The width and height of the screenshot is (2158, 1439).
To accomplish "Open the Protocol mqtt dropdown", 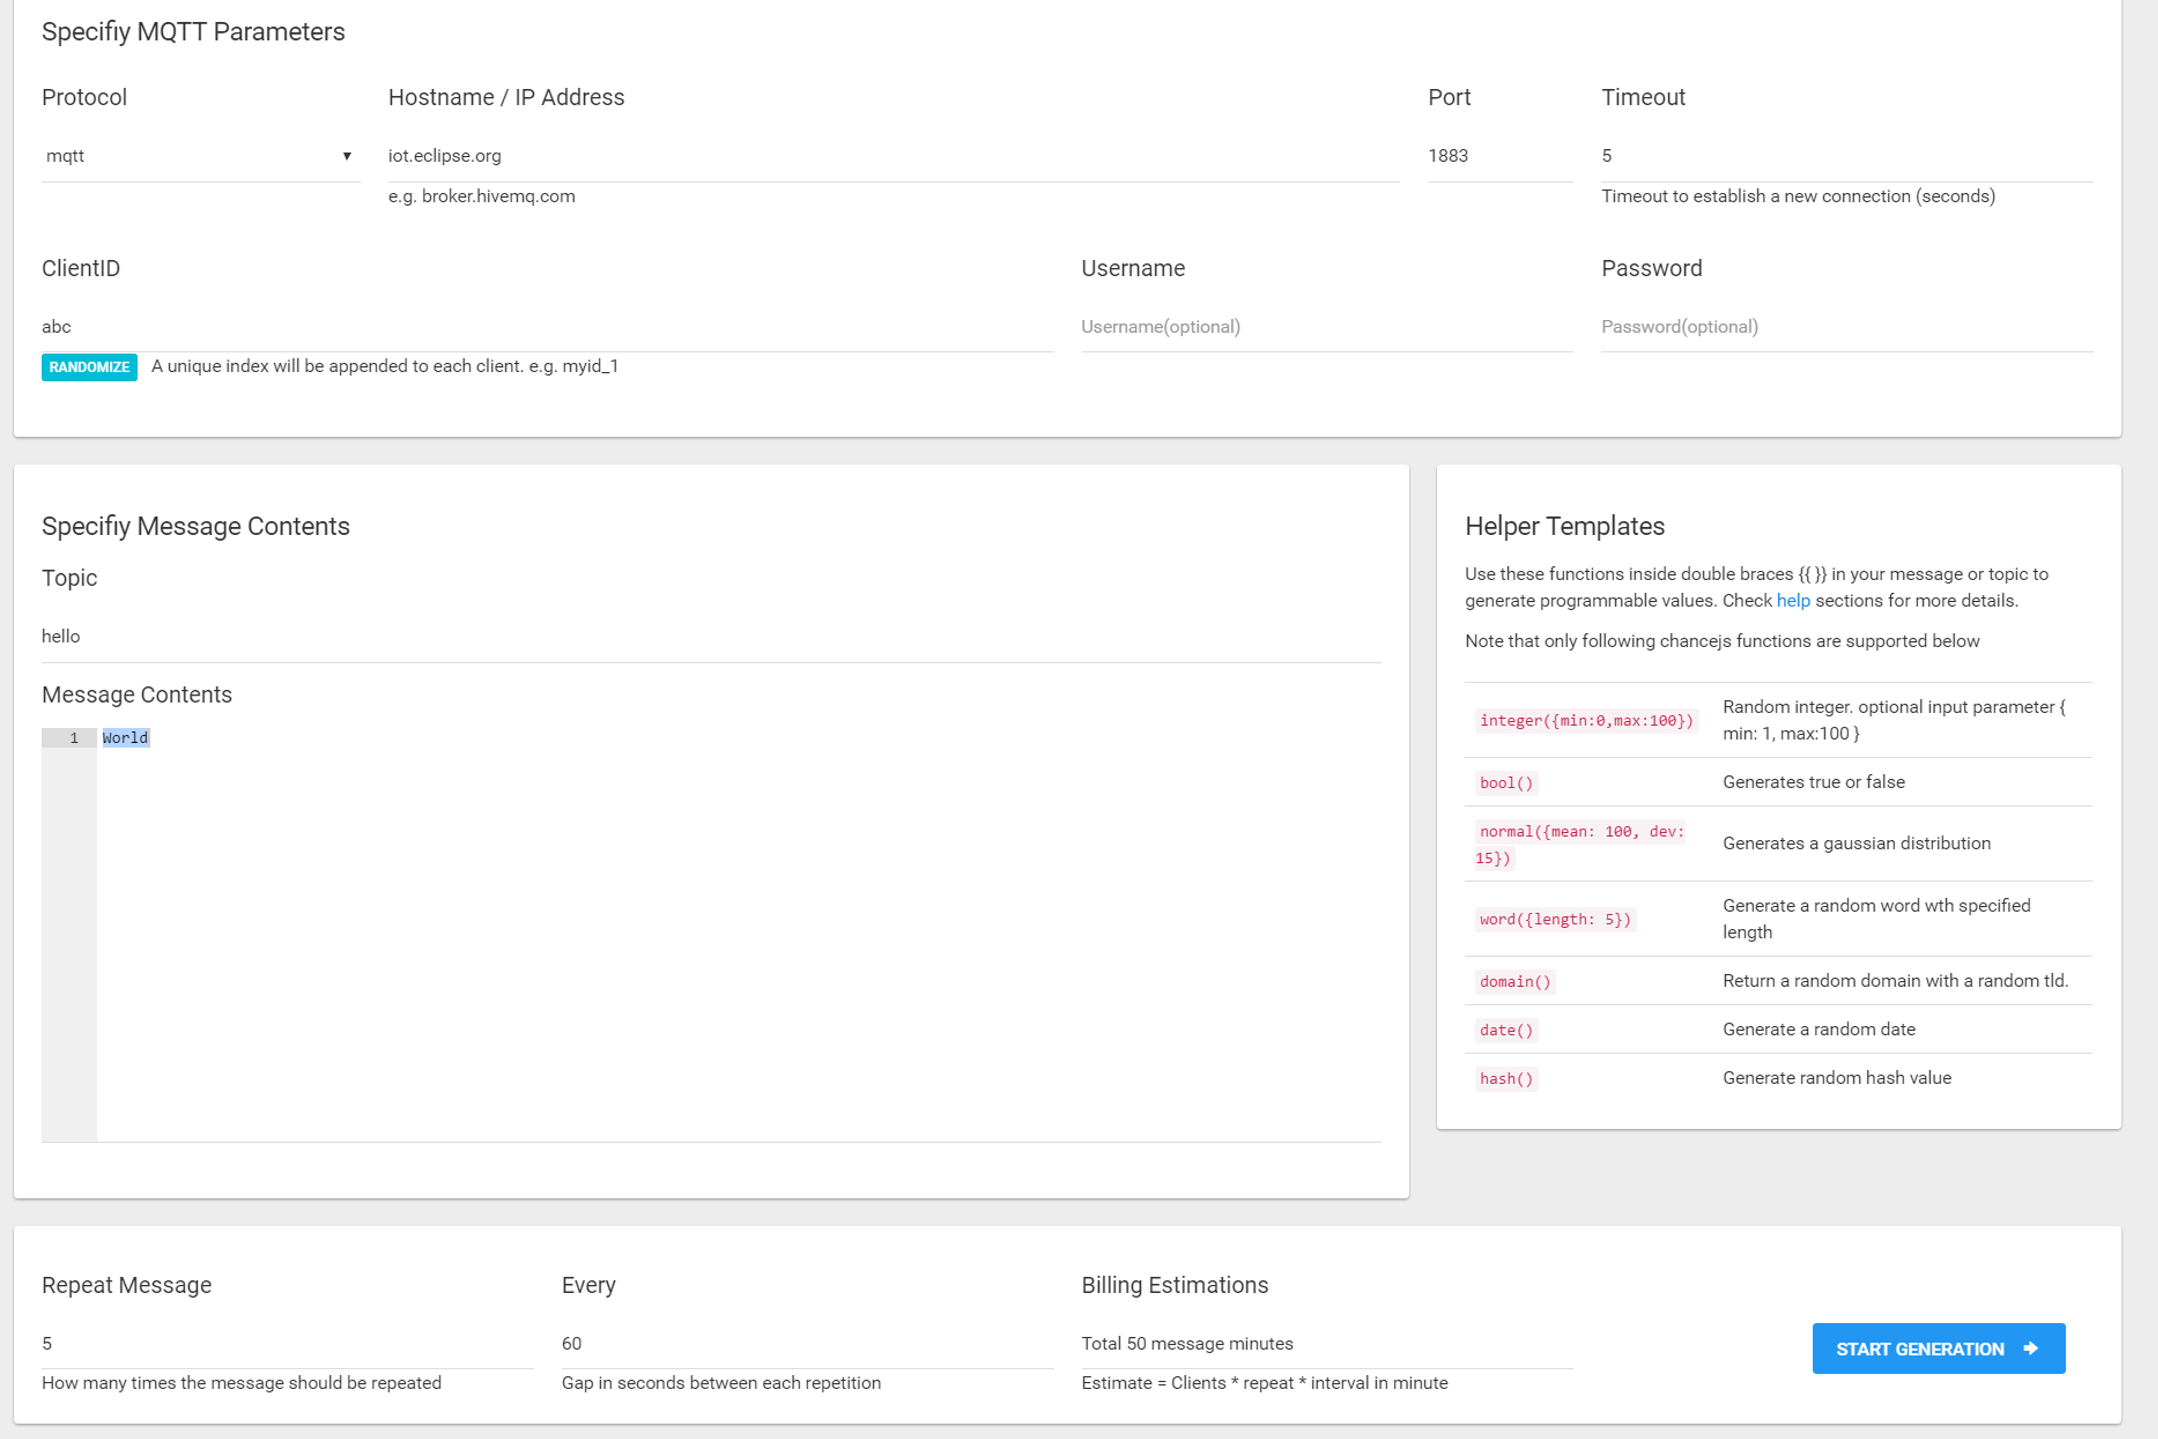I will pos(199,156).
